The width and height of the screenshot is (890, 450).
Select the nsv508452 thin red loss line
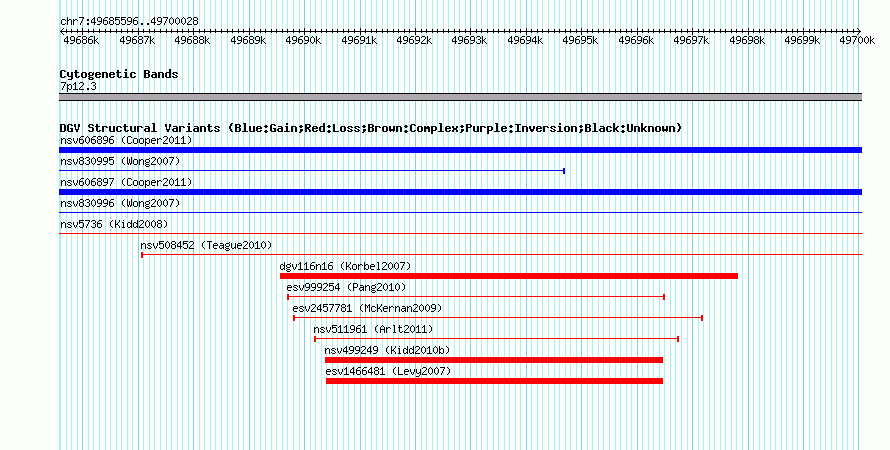pyautogui.click(x=502, y=255)
